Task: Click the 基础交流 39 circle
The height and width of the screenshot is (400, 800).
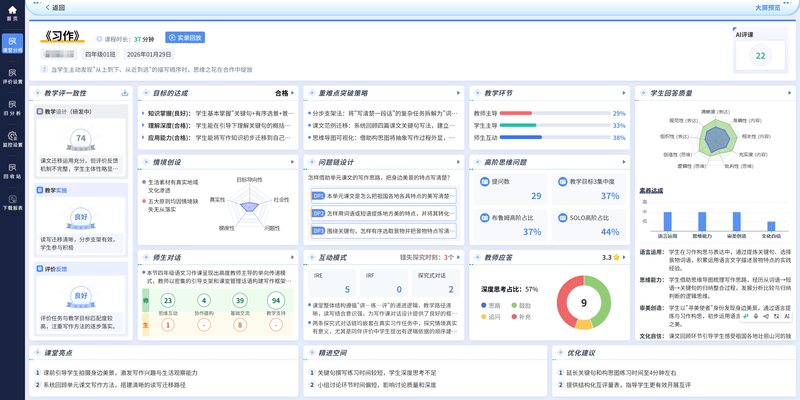Action: coord(240,300)
